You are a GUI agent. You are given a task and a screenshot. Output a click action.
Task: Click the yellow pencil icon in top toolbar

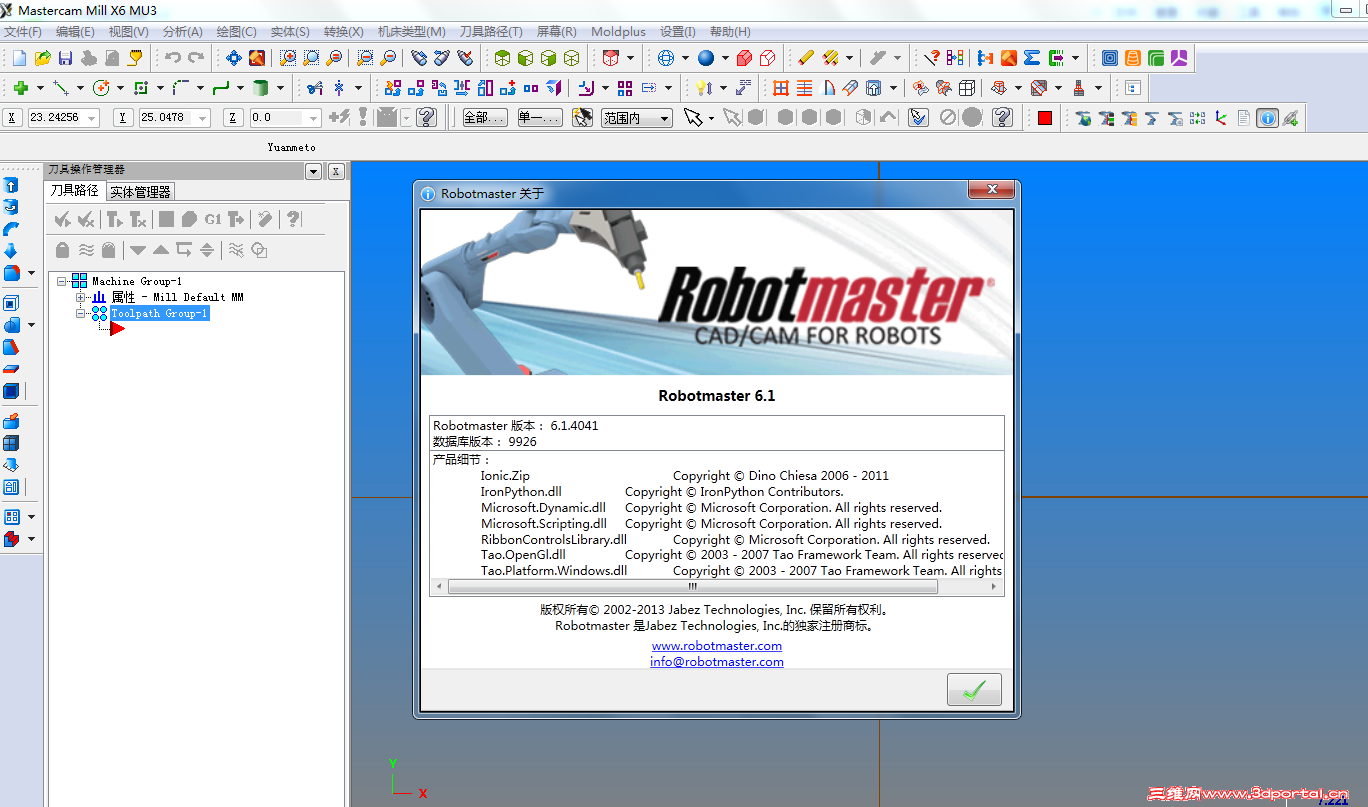click(806, 58)
